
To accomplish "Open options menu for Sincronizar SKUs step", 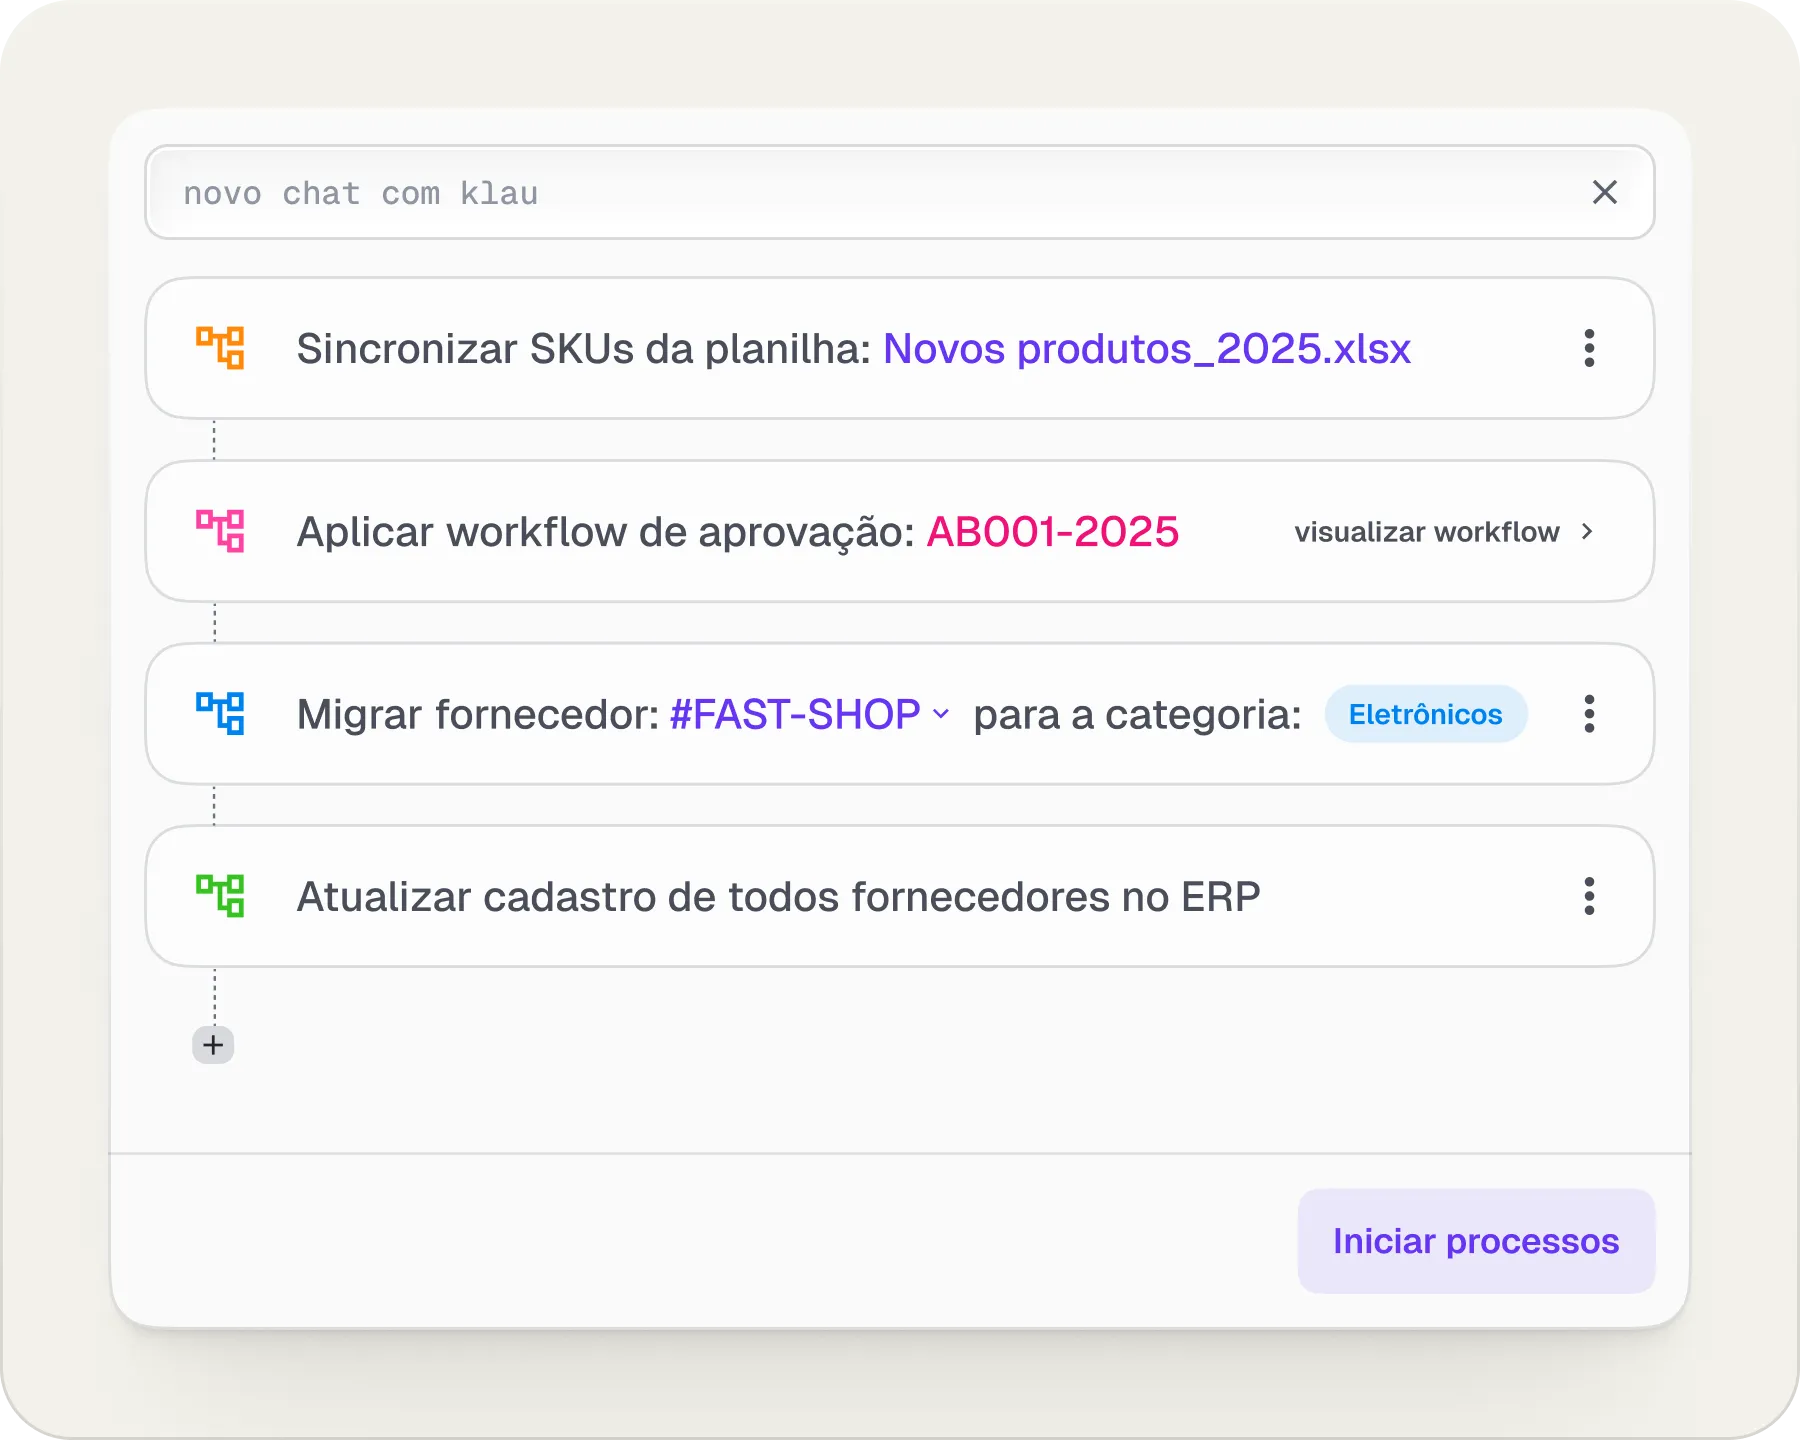I will point(1589,348).
